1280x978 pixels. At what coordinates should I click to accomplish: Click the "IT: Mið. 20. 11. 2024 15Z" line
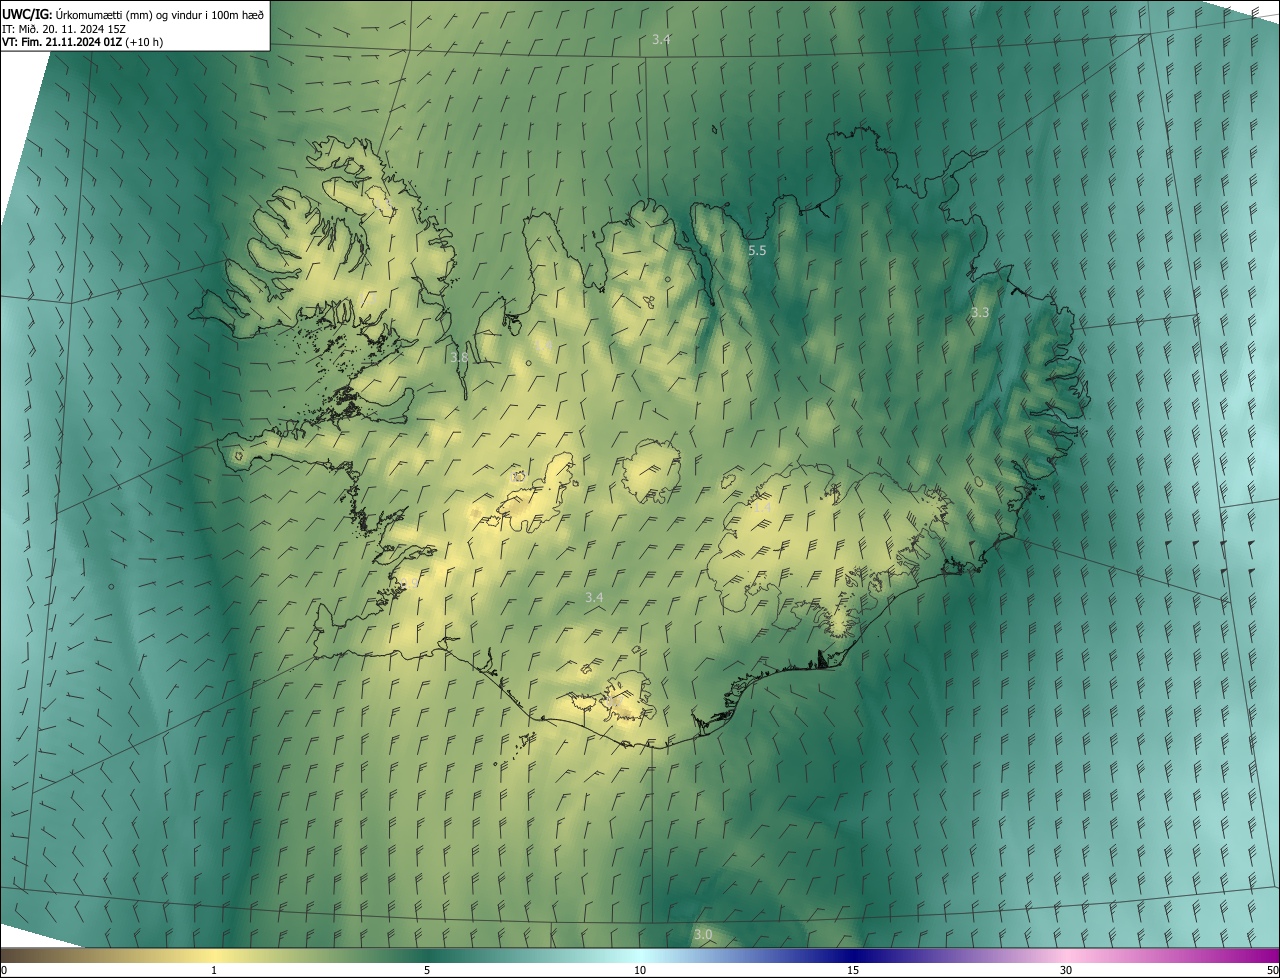(x=63, y=28)
